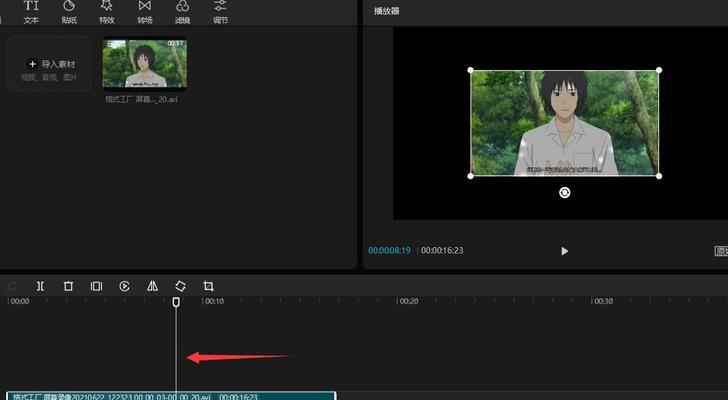Image resolution: width=728 pixels, height=400 pixels.
Task: Click the undo arrow in timeline toolbar
Action: coord(13,286)
